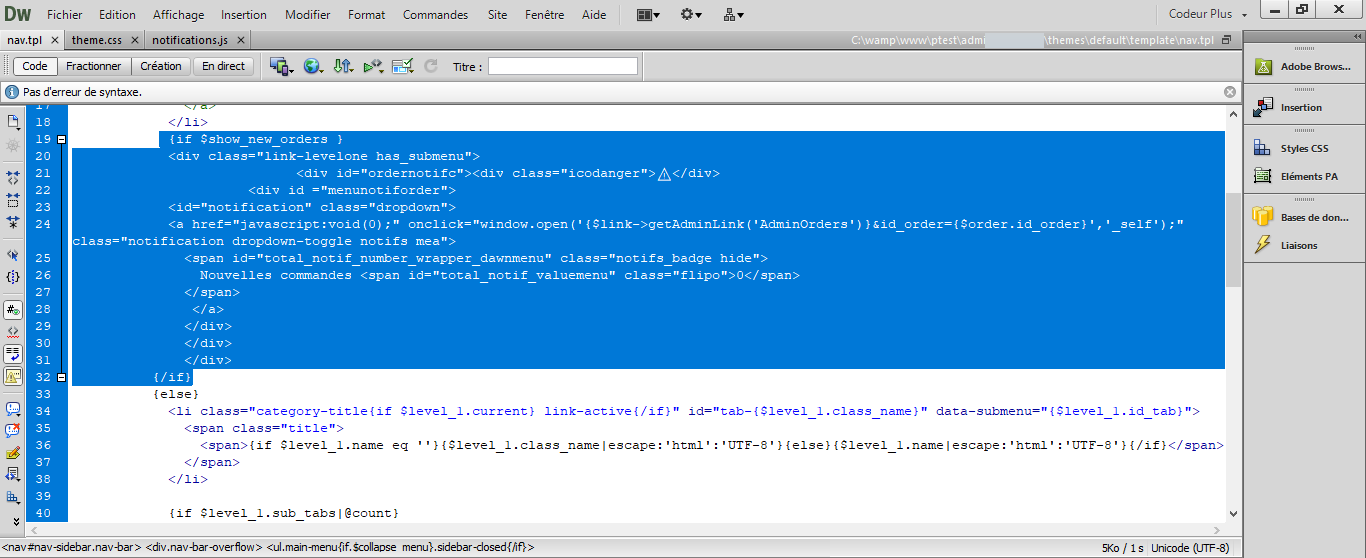Click the Collapse Selection icon

(x=13, y=199)
